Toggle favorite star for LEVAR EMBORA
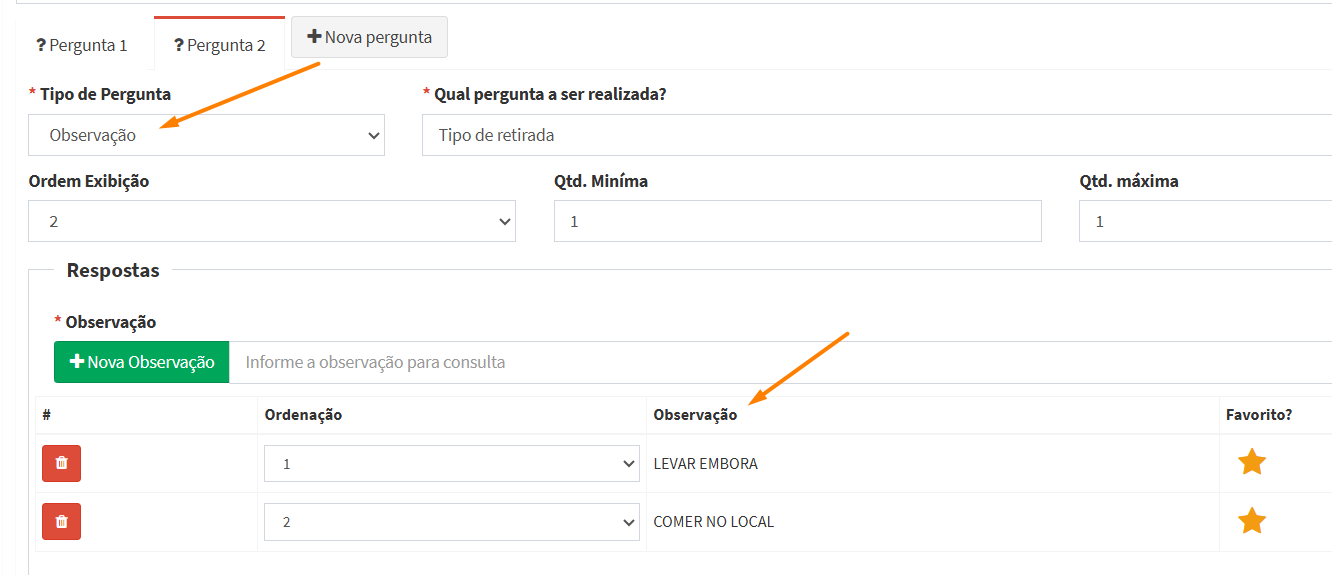Screen dimensions: 1332x575 1251,462
